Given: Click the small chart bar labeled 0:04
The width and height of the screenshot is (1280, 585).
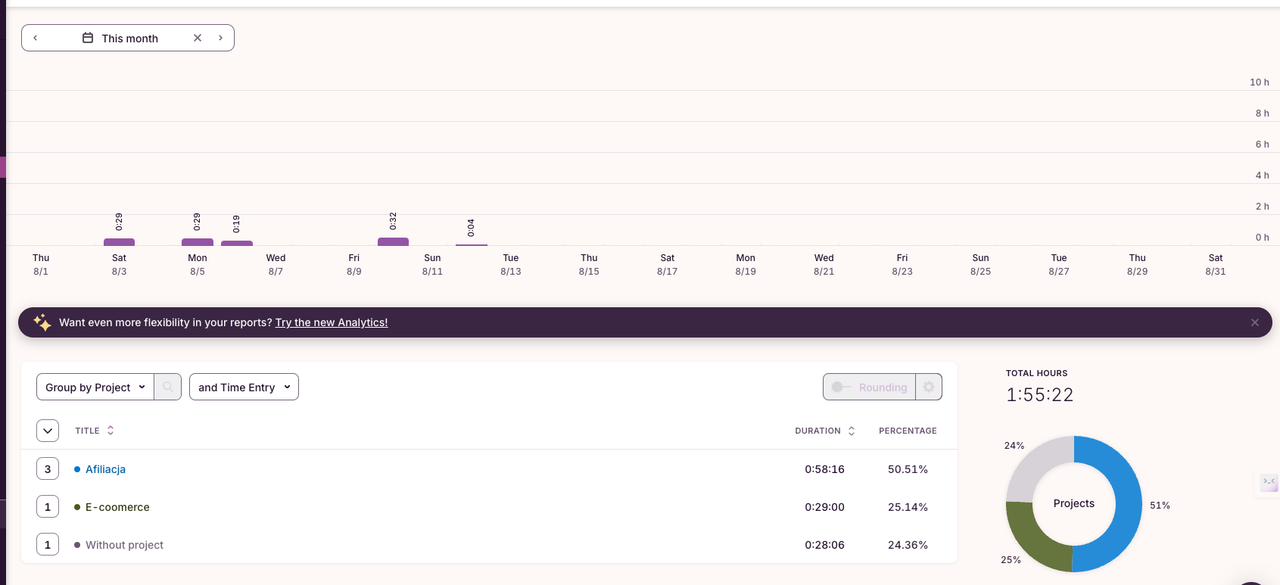Looking at the screenshot, I should point(471,244).
